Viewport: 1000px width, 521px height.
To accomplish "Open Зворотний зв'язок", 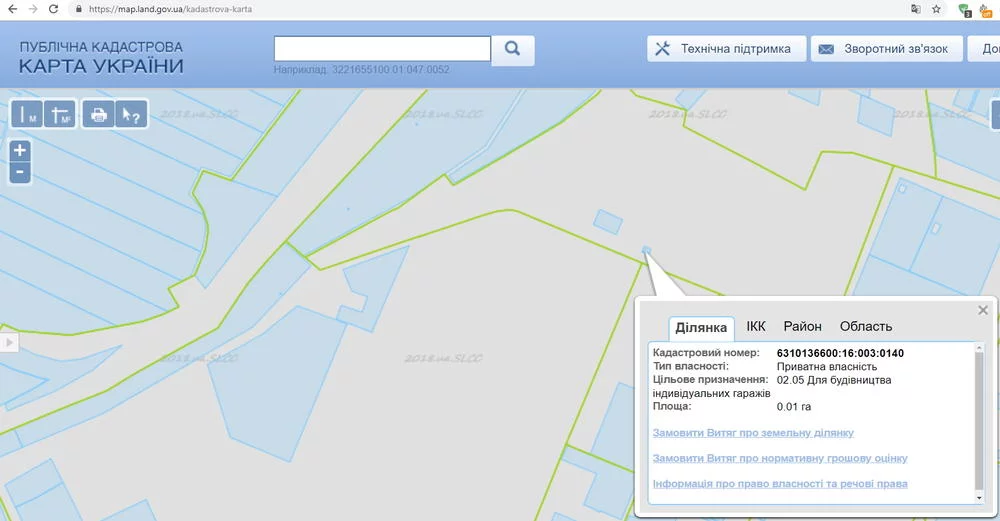I will (886, 48).
